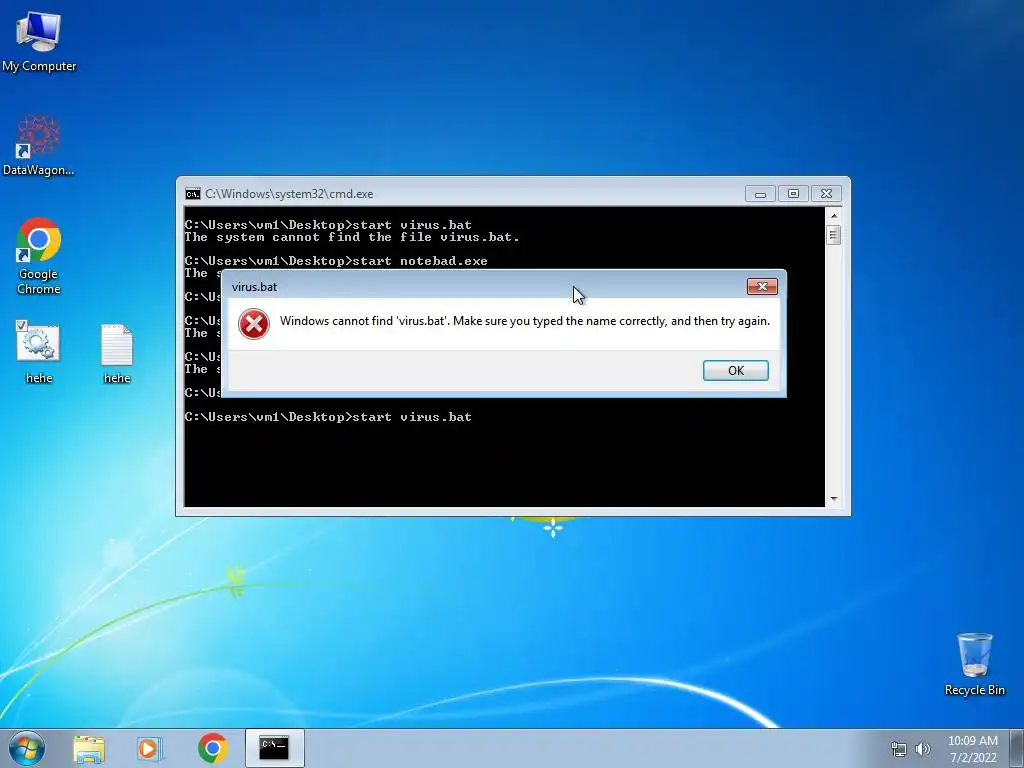Open the clock showing 10:09 AM

tap(972, 741)
